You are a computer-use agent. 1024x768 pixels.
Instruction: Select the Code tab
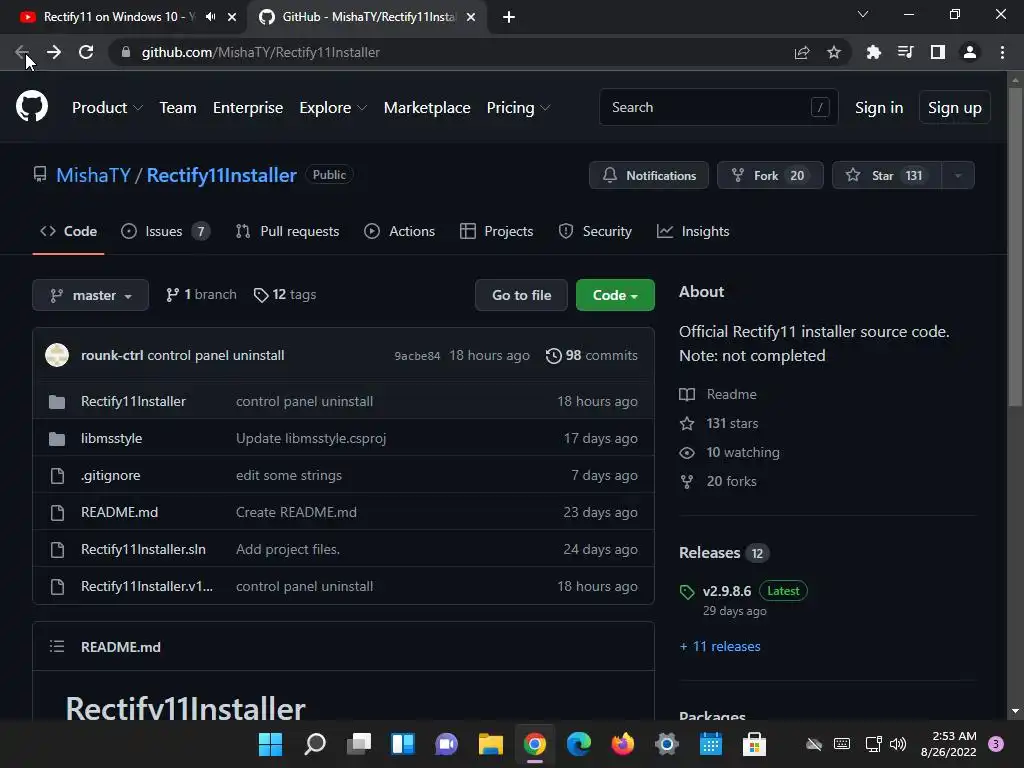pos(69,231)
